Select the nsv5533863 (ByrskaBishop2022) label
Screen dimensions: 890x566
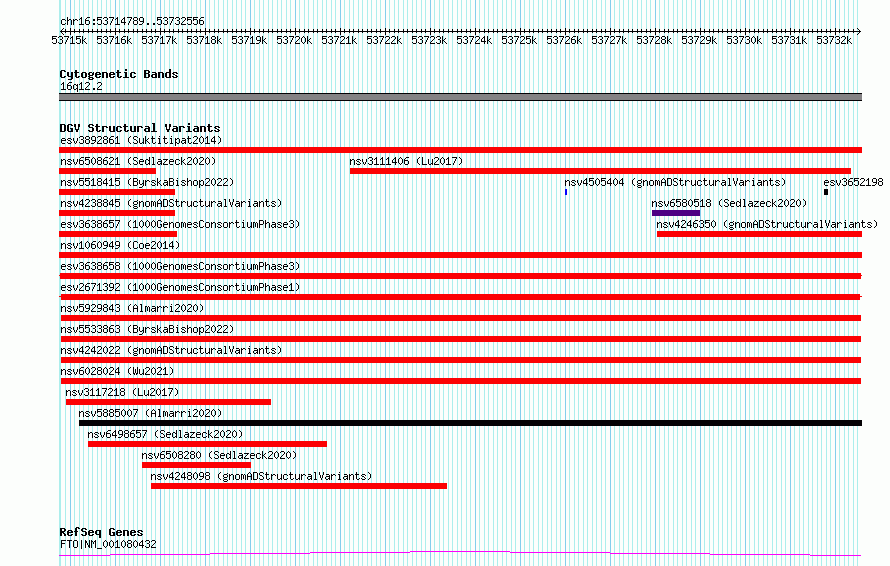coord(147,329)
